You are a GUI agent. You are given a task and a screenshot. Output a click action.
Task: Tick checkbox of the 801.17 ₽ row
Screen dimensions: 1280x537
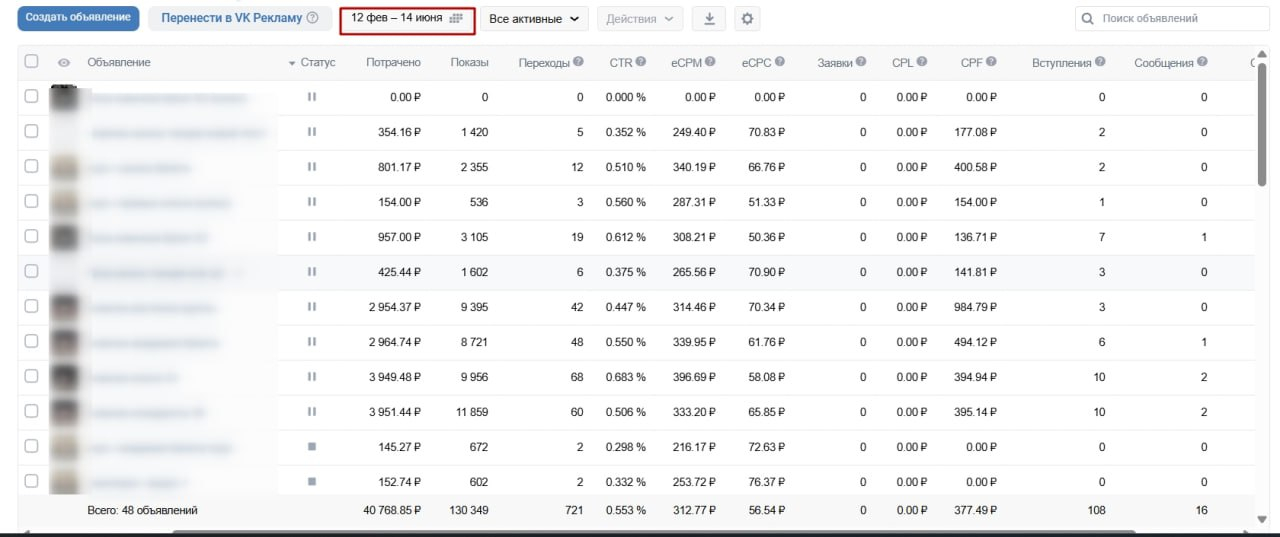click(31, 166)
